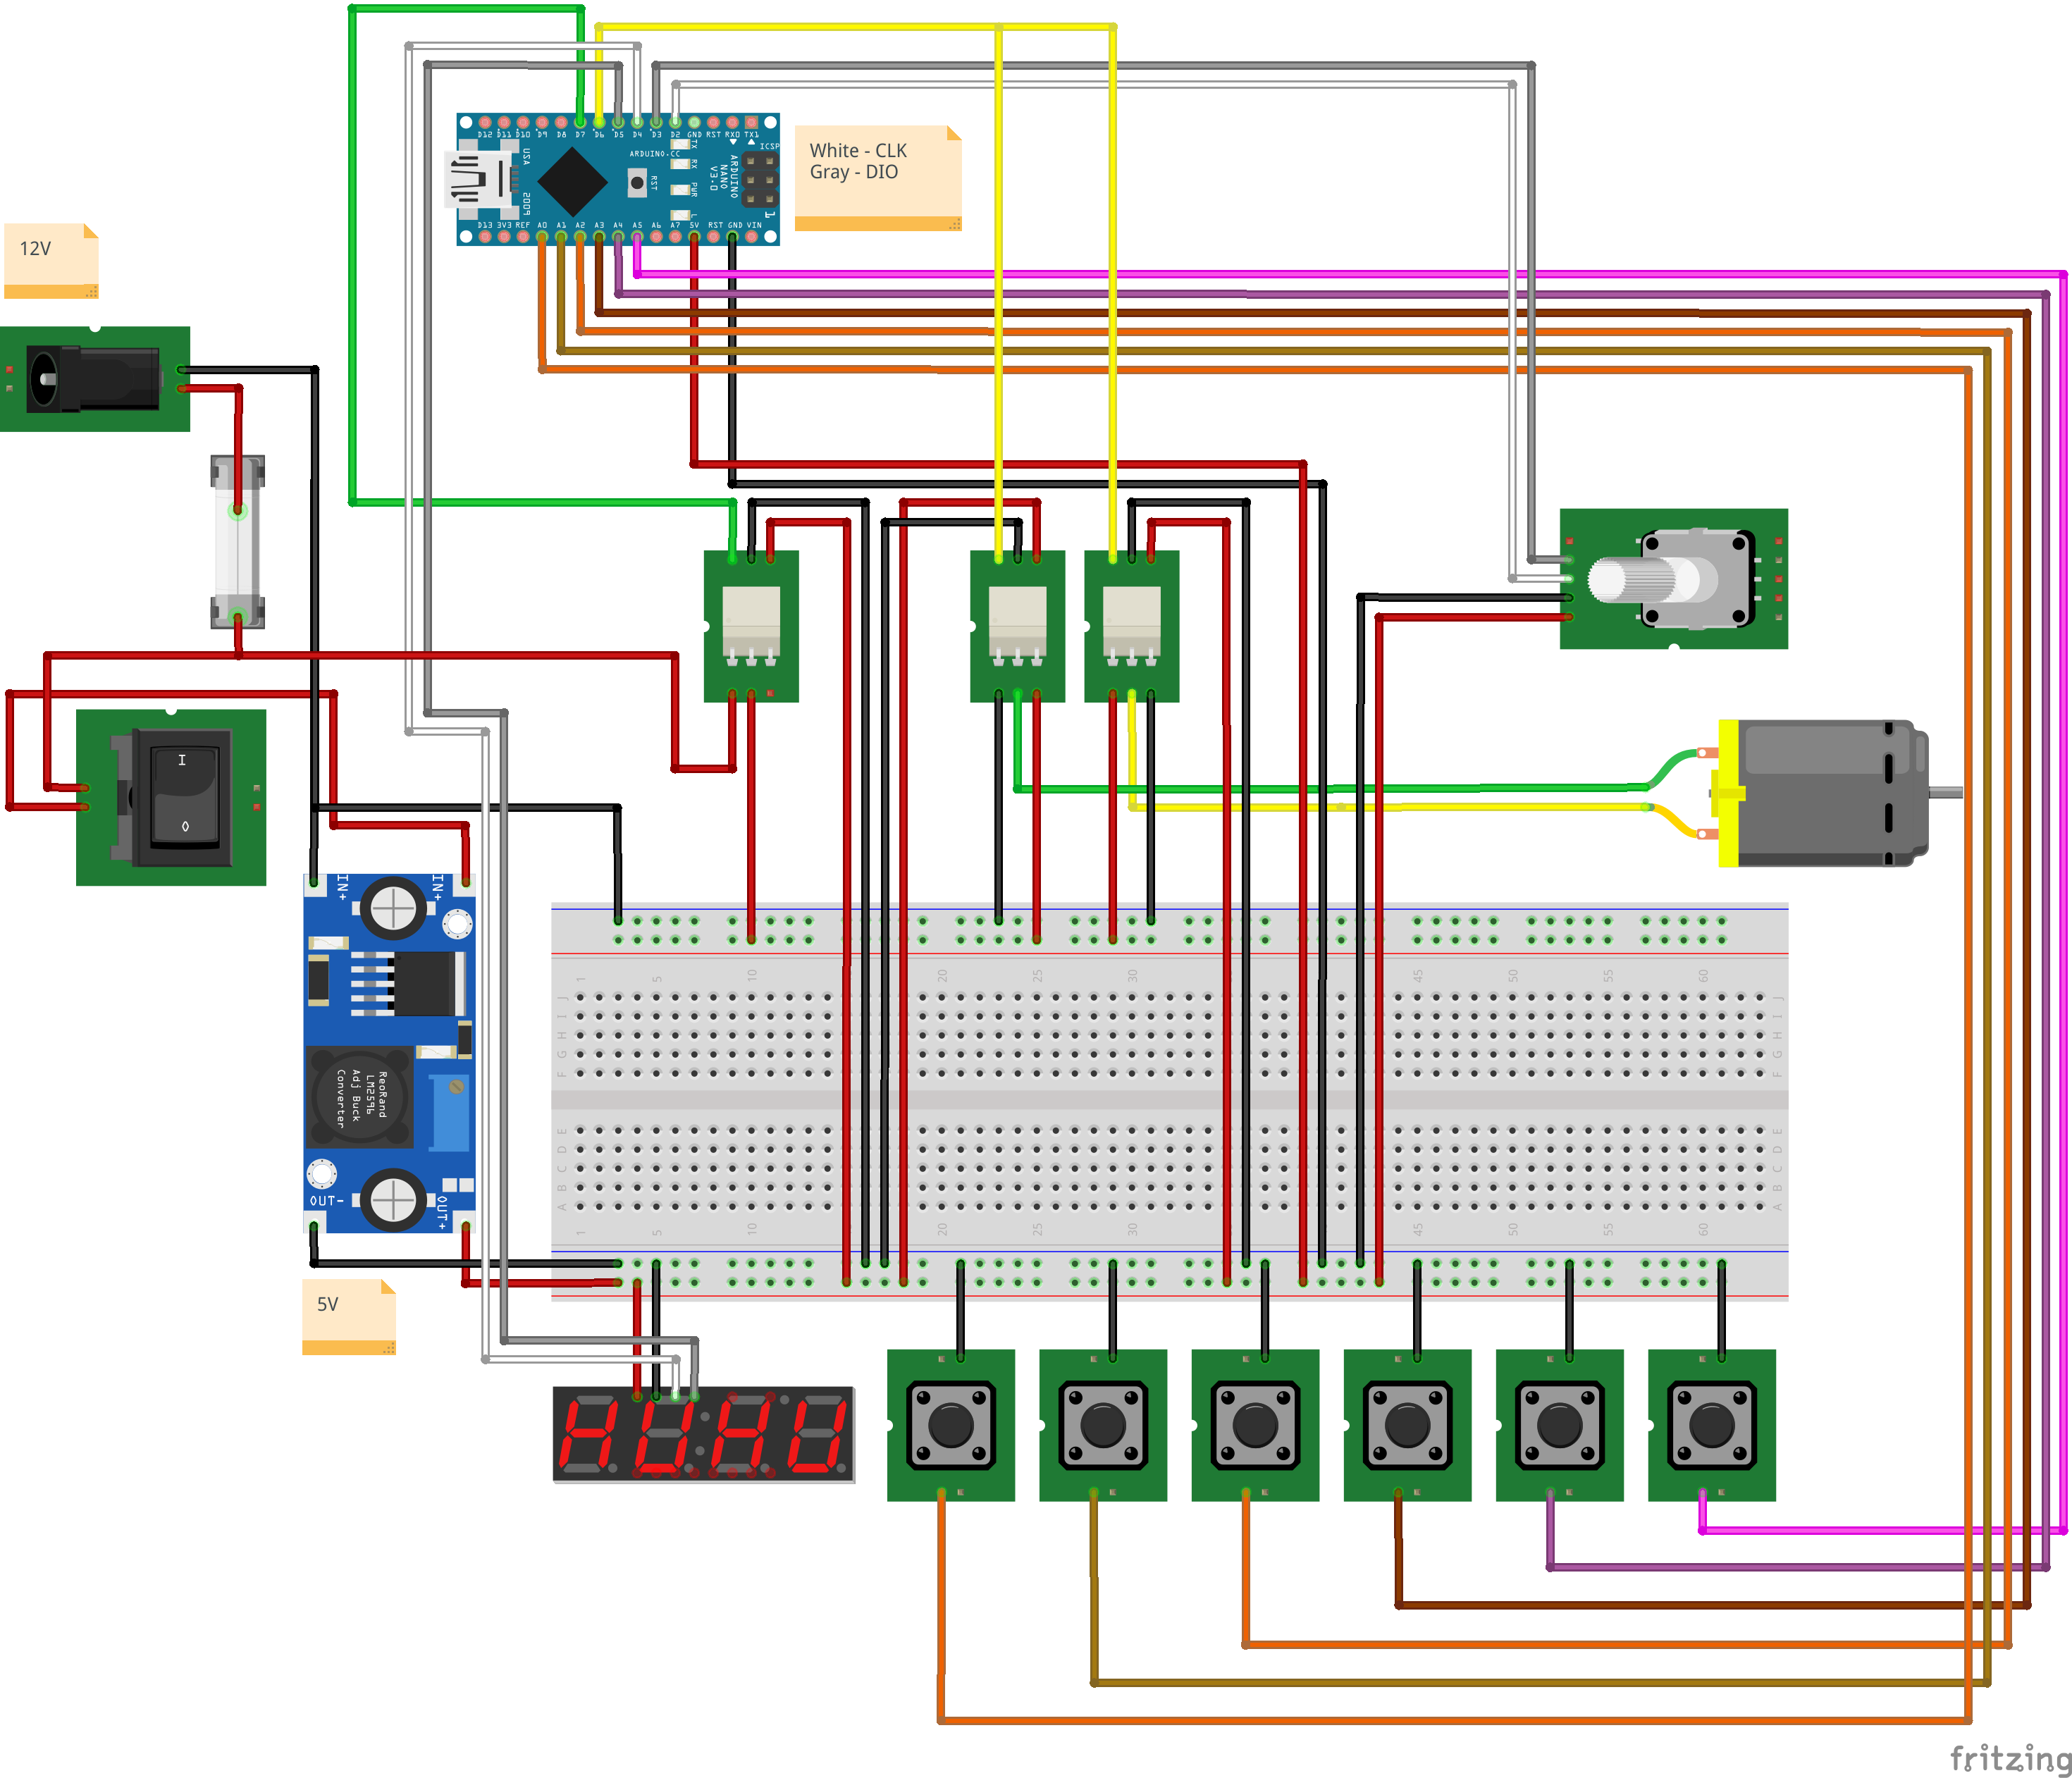
Task: Click the second push button with the olive wire
Action: [1103, 1425]
